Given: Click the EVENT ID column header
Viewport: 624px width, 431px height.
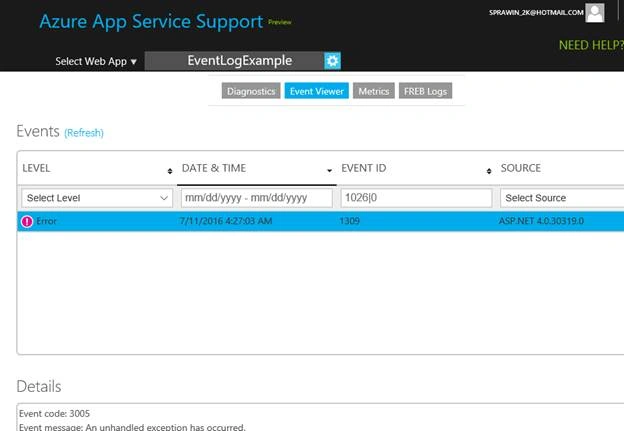Looking at the screenshot, I should (364, 168).
